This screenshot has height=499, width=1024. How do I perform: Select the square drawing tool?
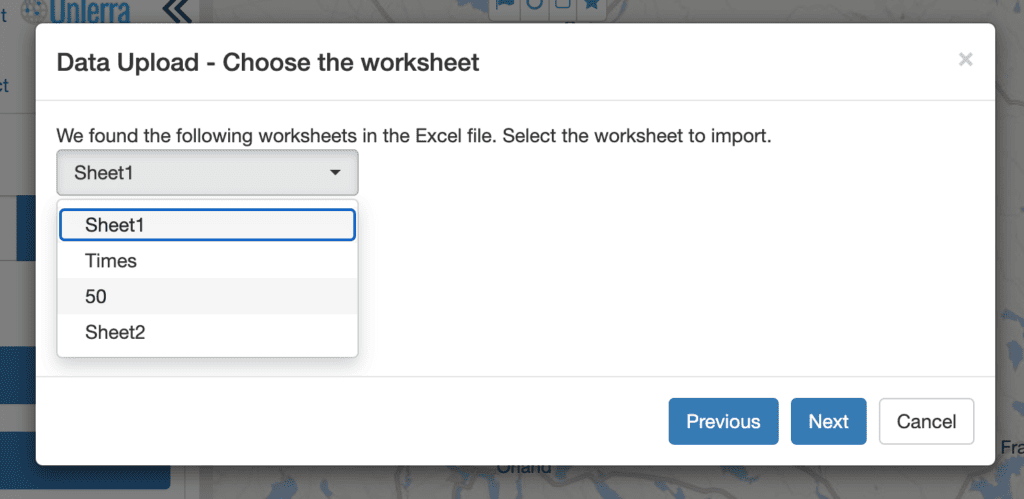tap(563, 6)
